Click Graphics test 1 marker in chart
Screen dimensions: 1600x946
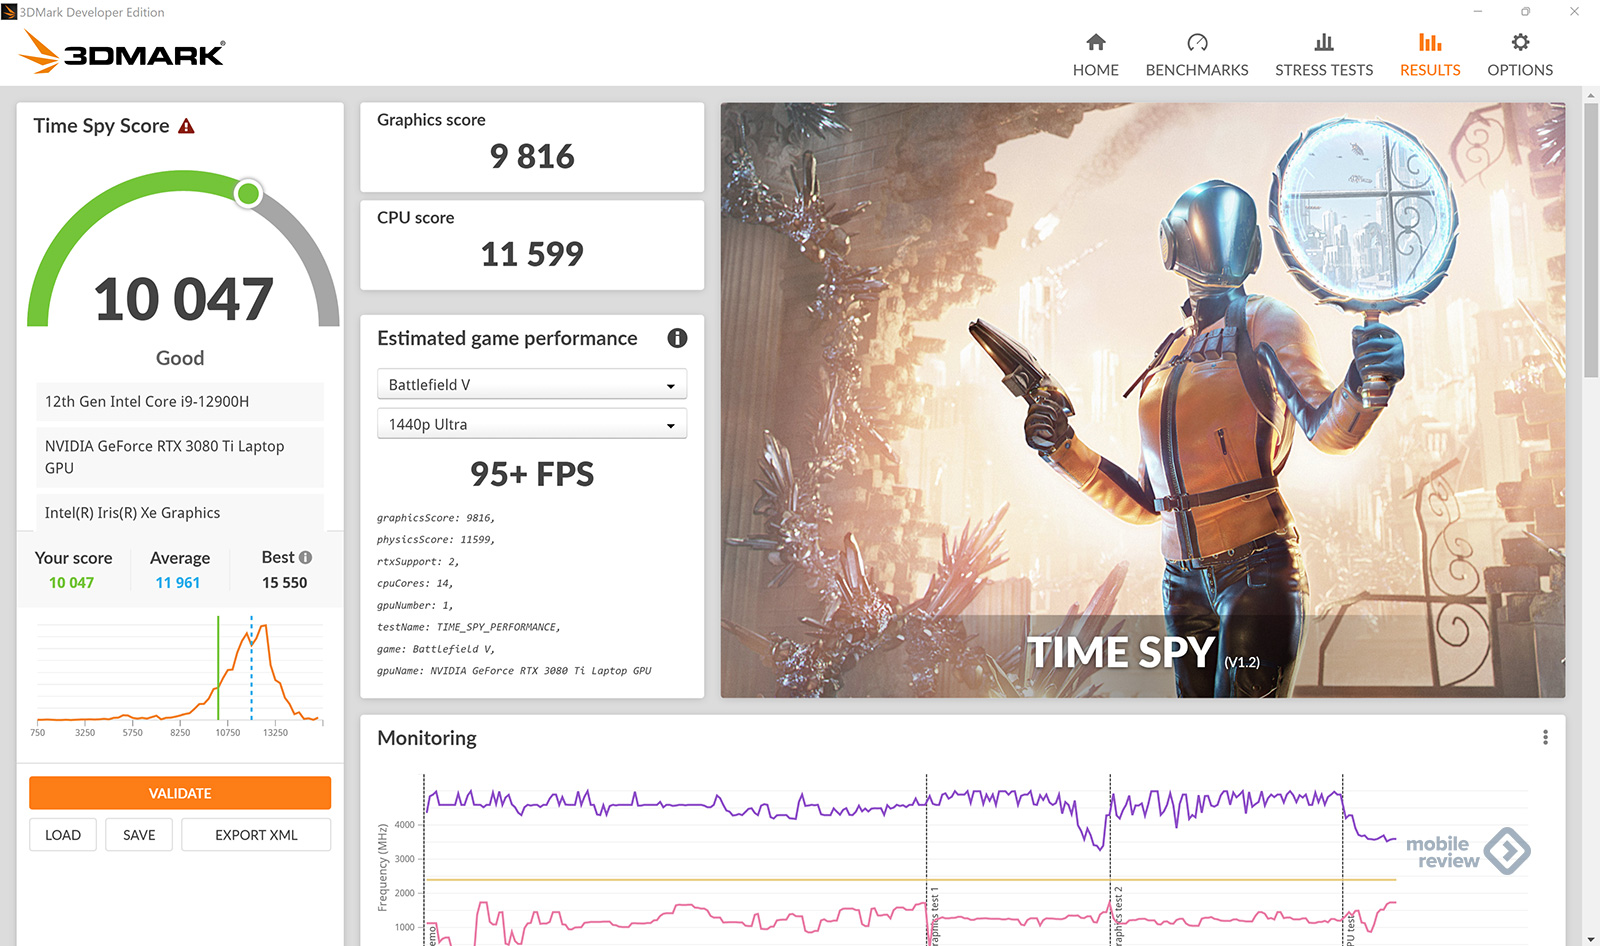(x=934, y=915)
